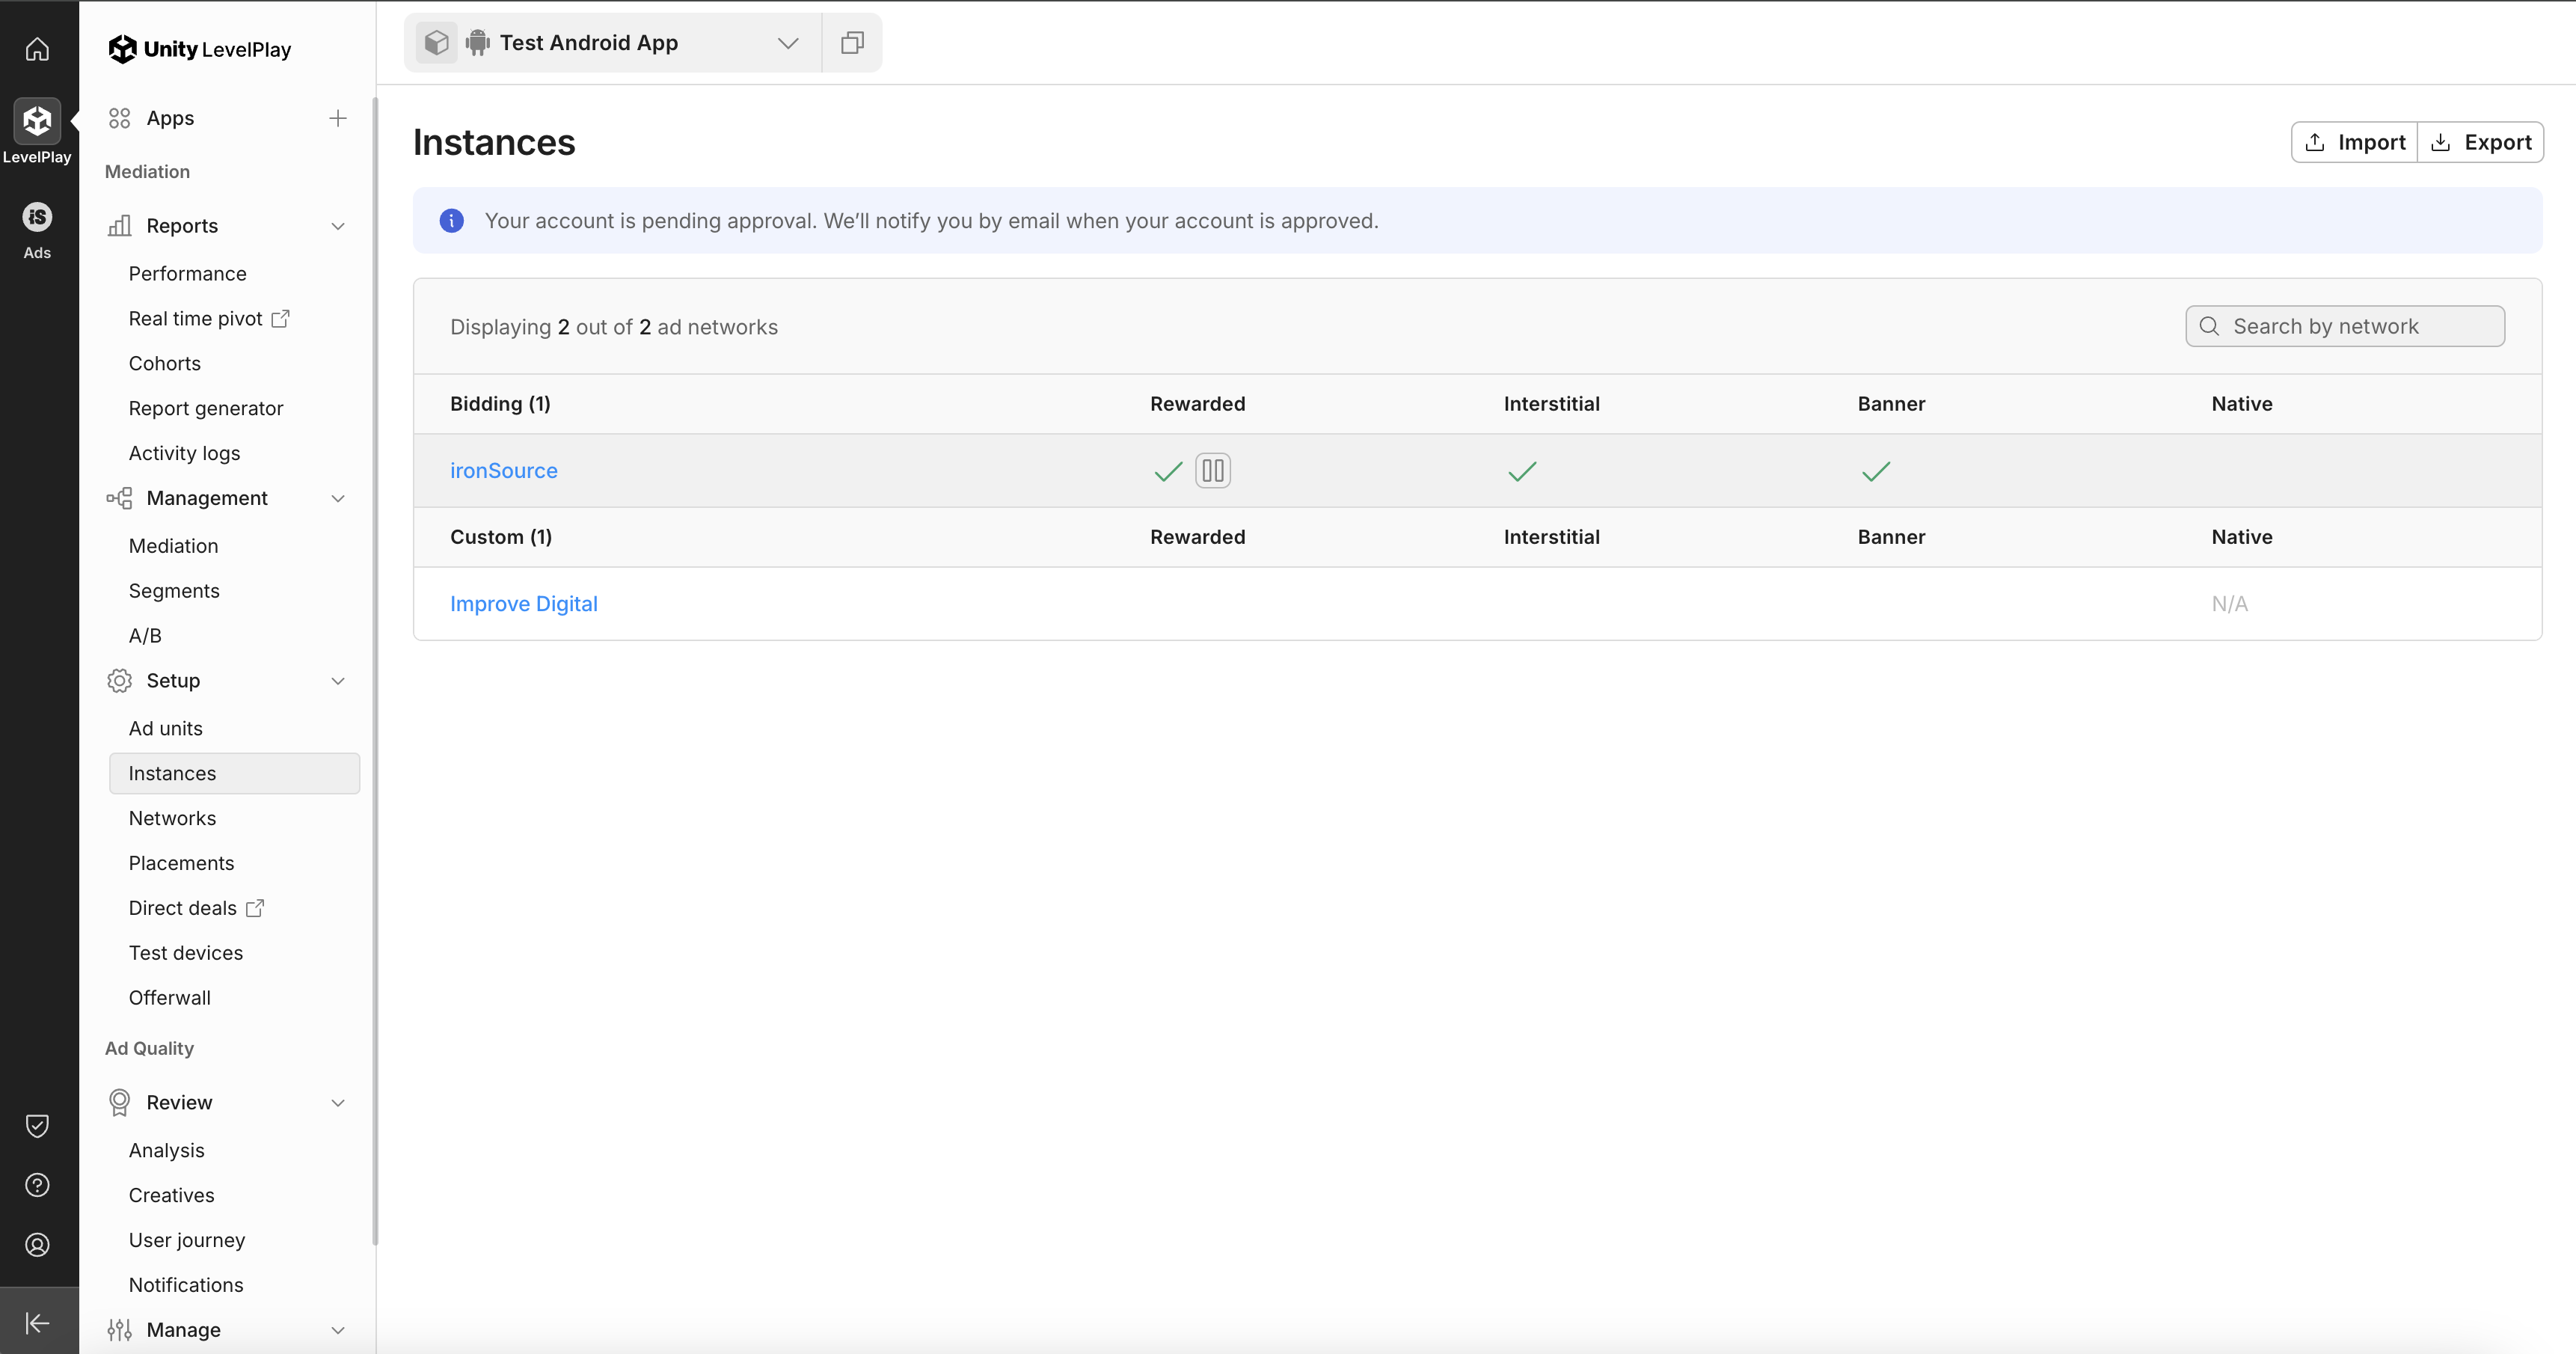Go to Segments
The image size is (2576, 1354).
[173, 591]
